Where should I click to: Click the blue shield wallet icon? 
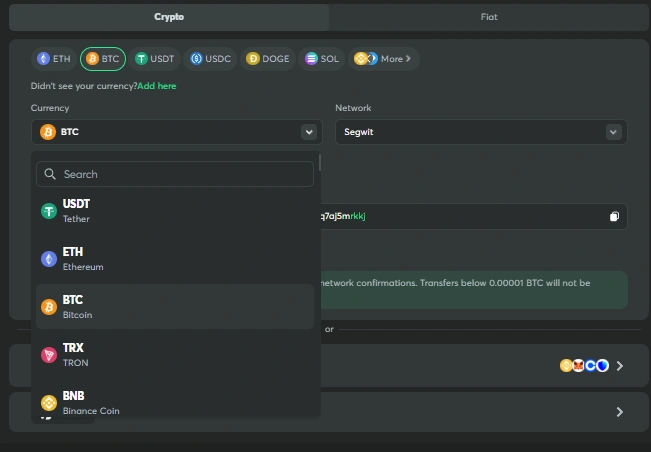pos(602,366)
